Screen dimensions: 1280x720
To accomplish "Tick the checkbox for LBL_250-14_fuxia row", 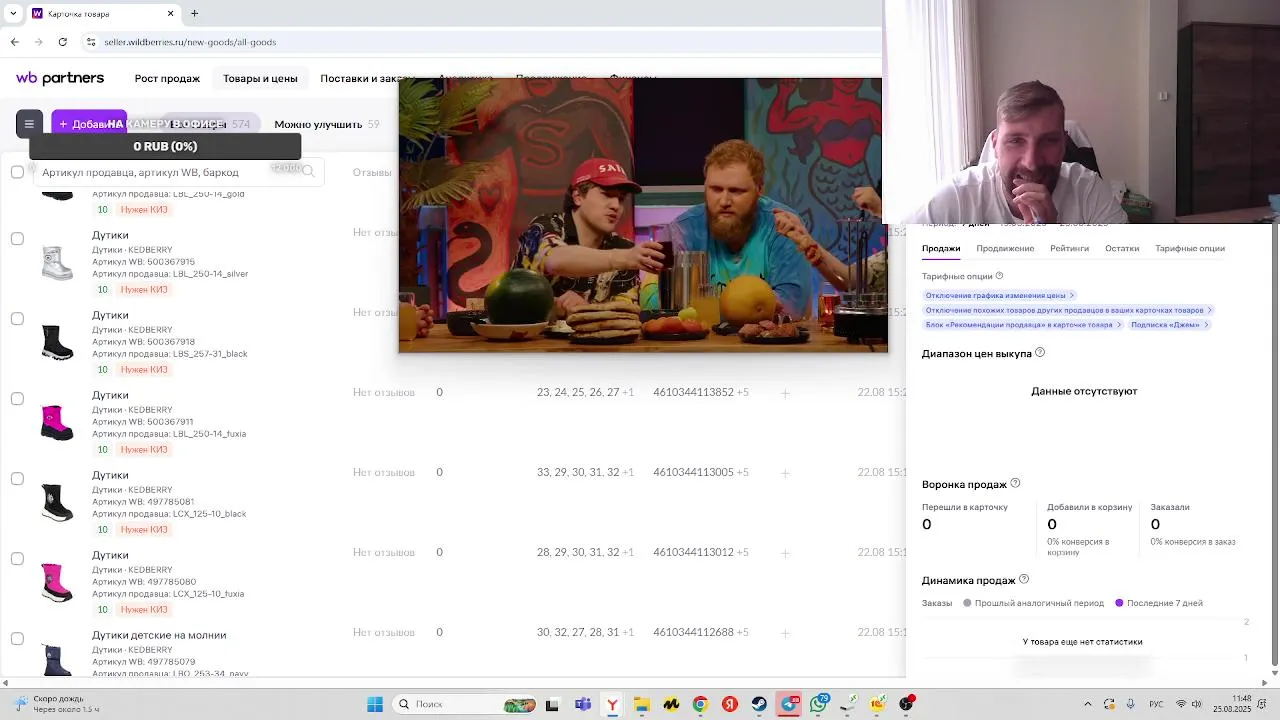I will point(17,399).
